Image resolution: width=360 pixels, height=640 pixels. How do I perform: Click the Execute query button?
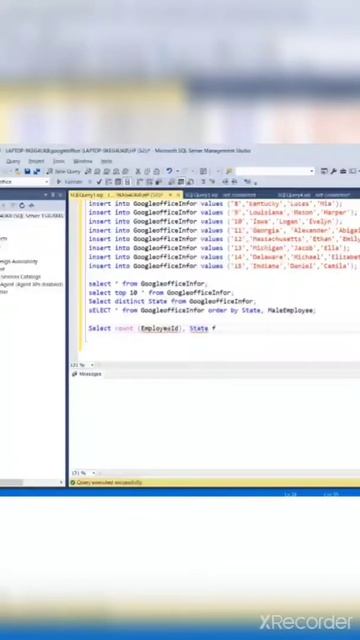pos(69,182)
